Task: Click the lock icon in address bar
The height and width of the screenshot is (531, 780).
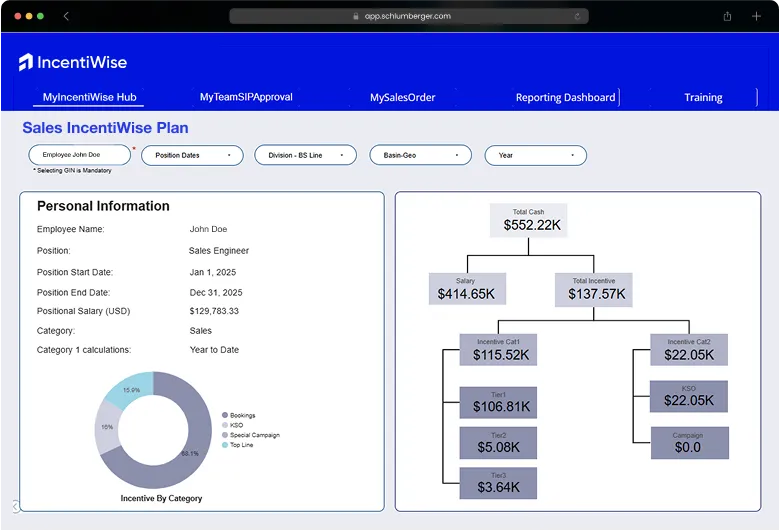Action: (356, 16)
